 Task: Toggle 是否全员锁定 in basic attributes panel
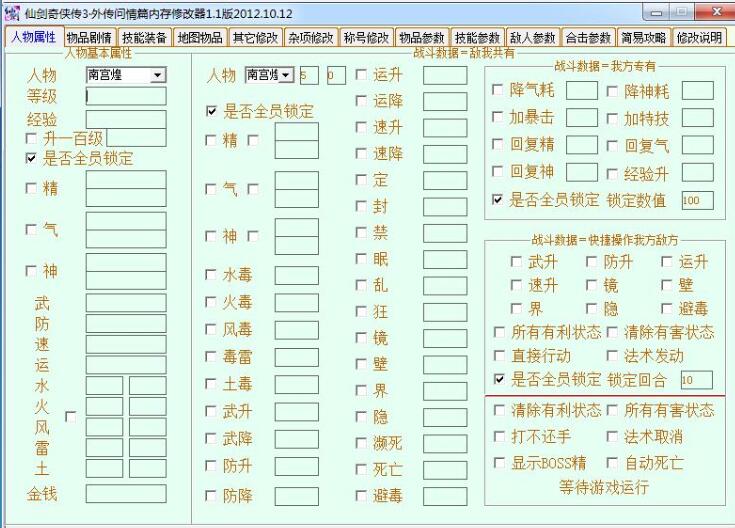31,158
